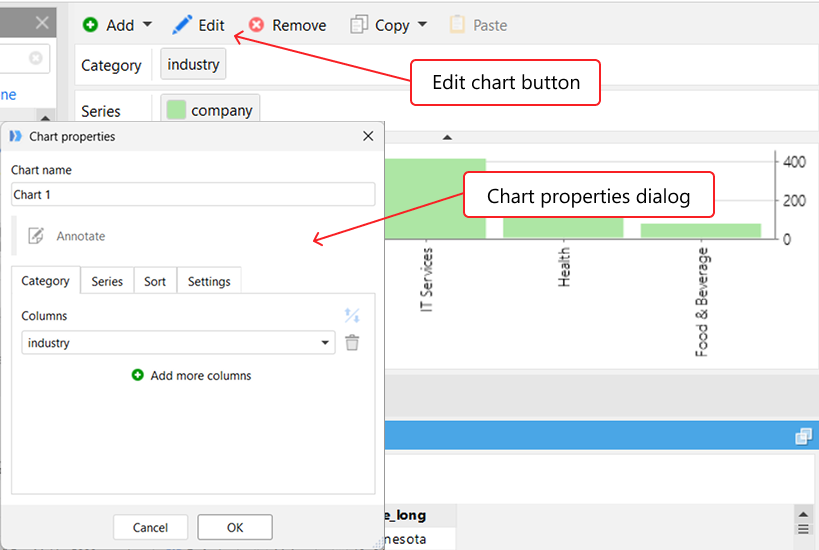This screenshot has width=819, height=550.
Task: Click the green company color swatch
Action: [176, 110]
